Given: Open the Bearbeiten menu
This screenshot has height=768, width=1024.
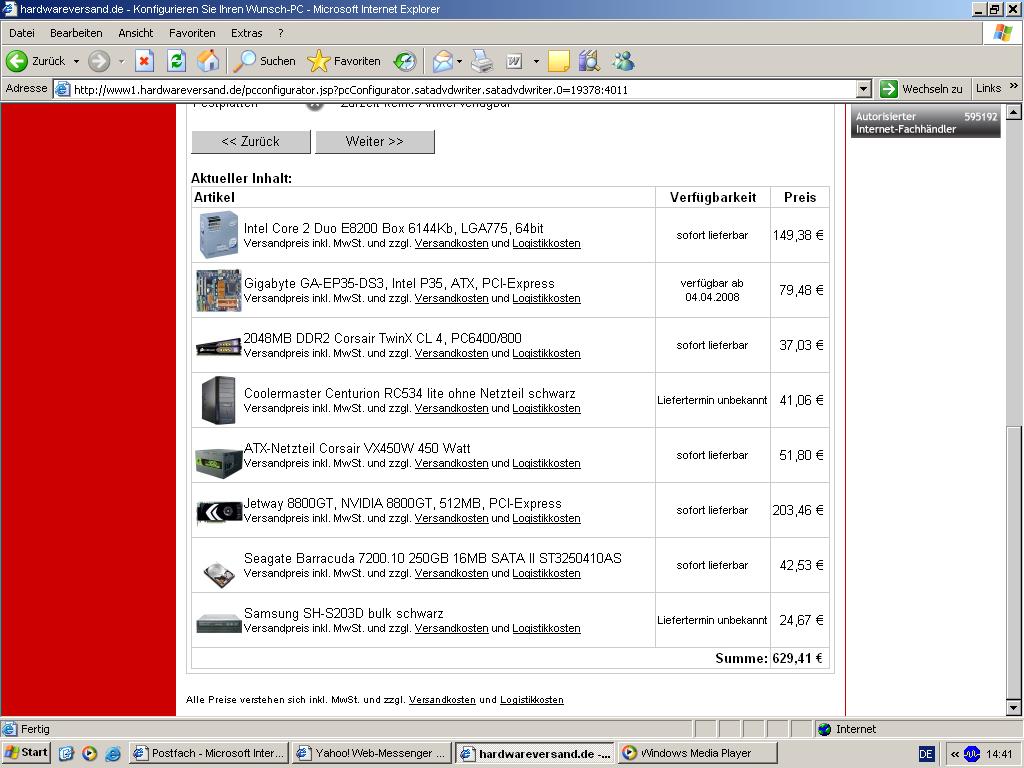Looking at the screenshot, I should point(76,33).
